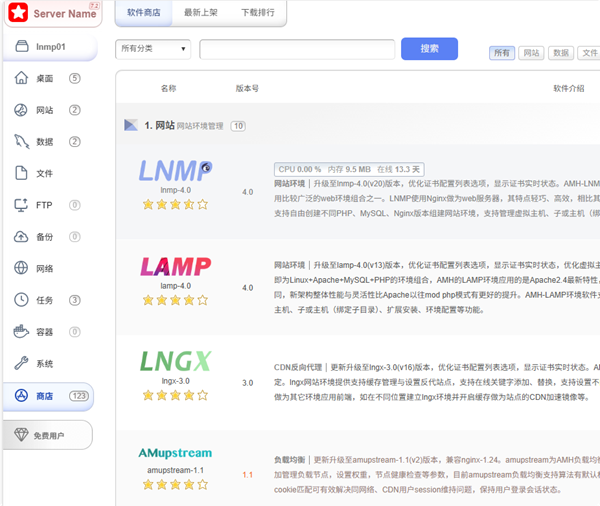The height and width of the screenshot is (506, 600).
Task: Click the LNMP software logo
Action: (175, 170)
